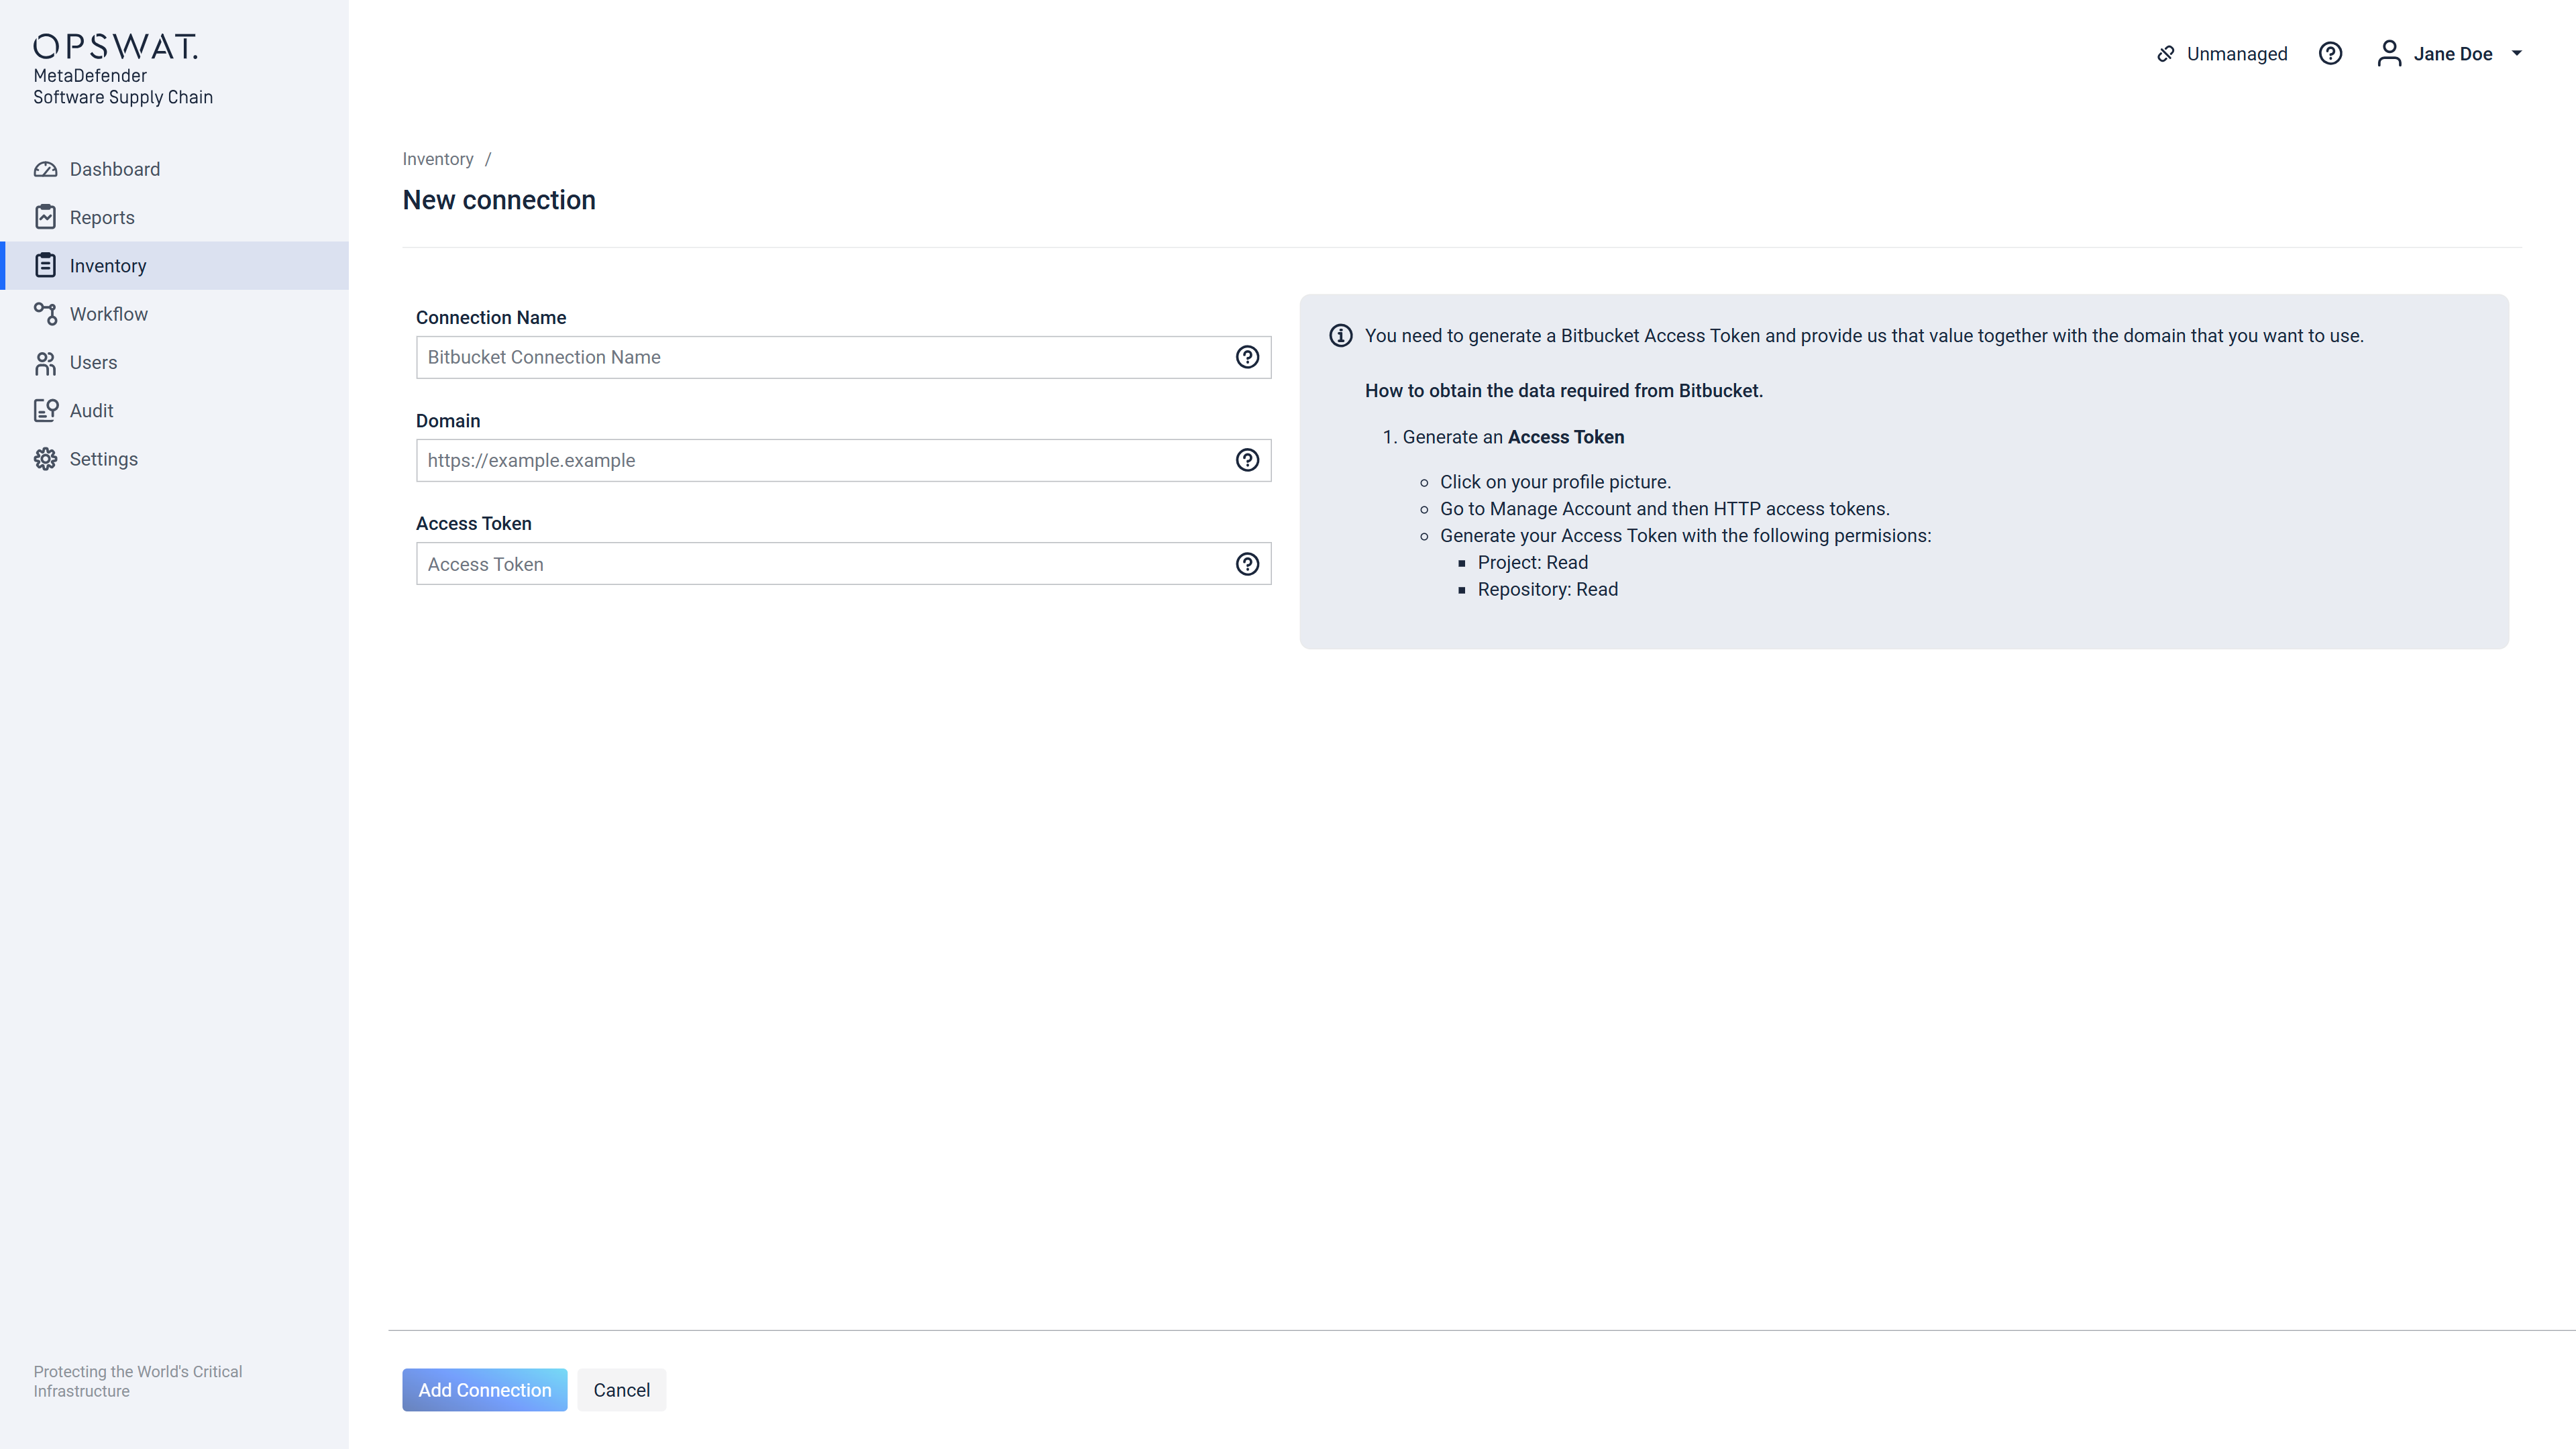Image resolution: width=2576 pixels, height=1449 pixels.
Task: Click the top bar help icon
Action: [x=2330, y=54]
